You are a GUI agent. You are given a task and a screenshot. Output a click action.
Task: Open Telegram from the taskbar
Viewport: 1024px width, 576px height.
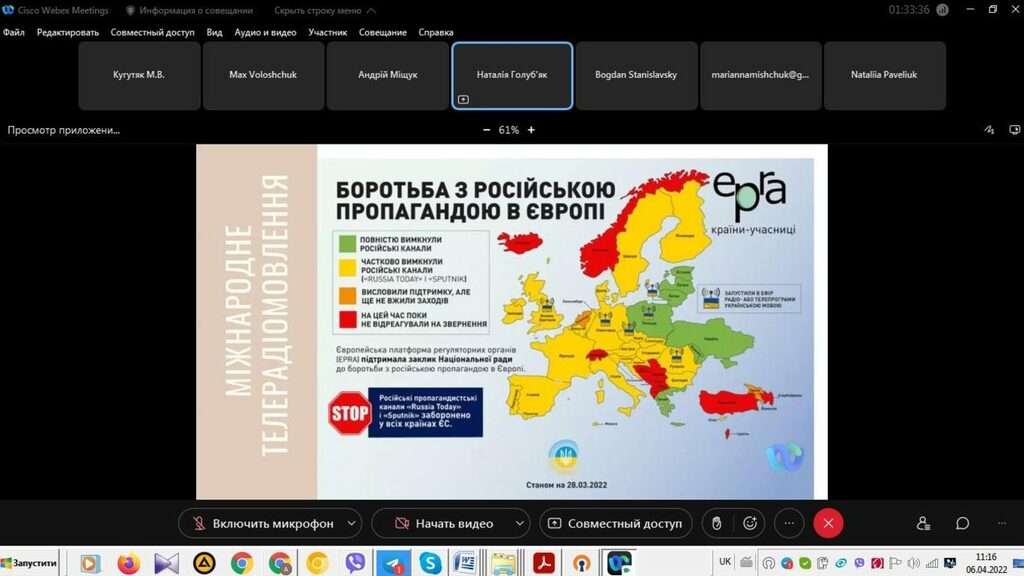pyautogui.click(x=392, y=563)
